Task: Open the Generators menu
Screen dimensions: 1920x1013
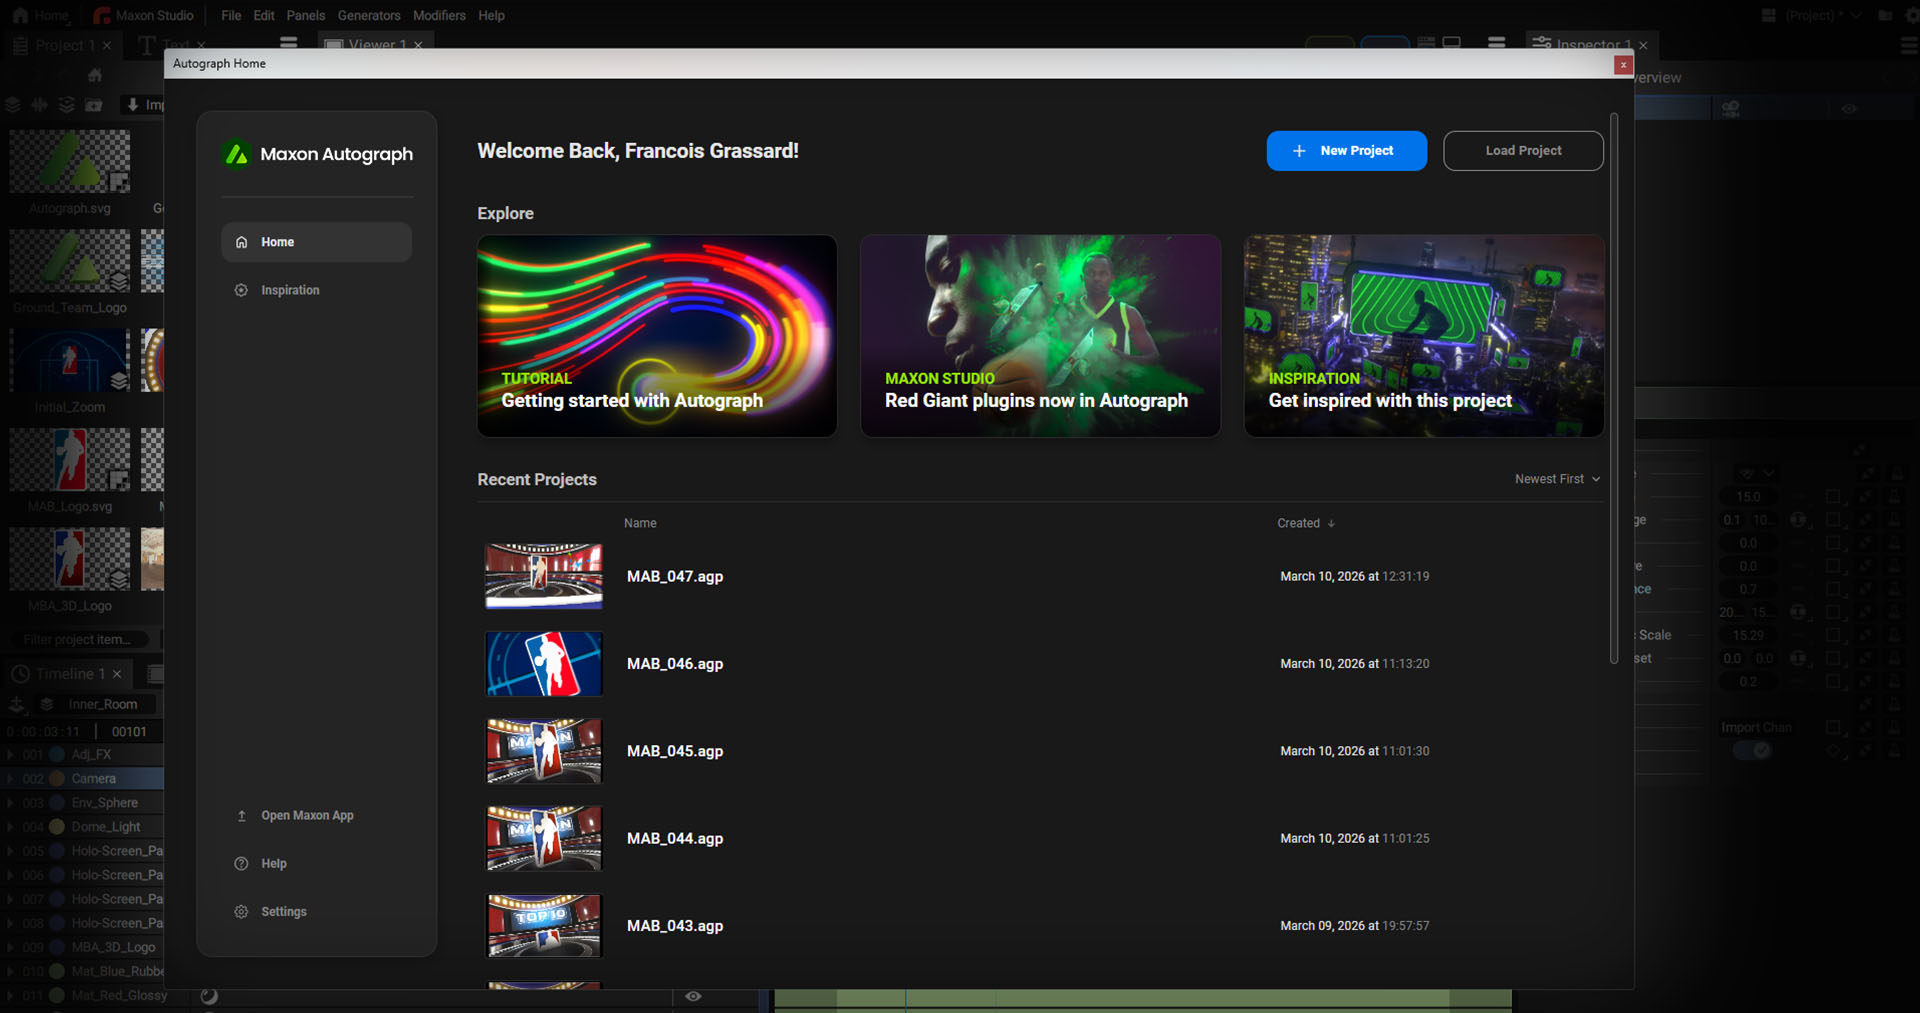Action: coord(369,15)
